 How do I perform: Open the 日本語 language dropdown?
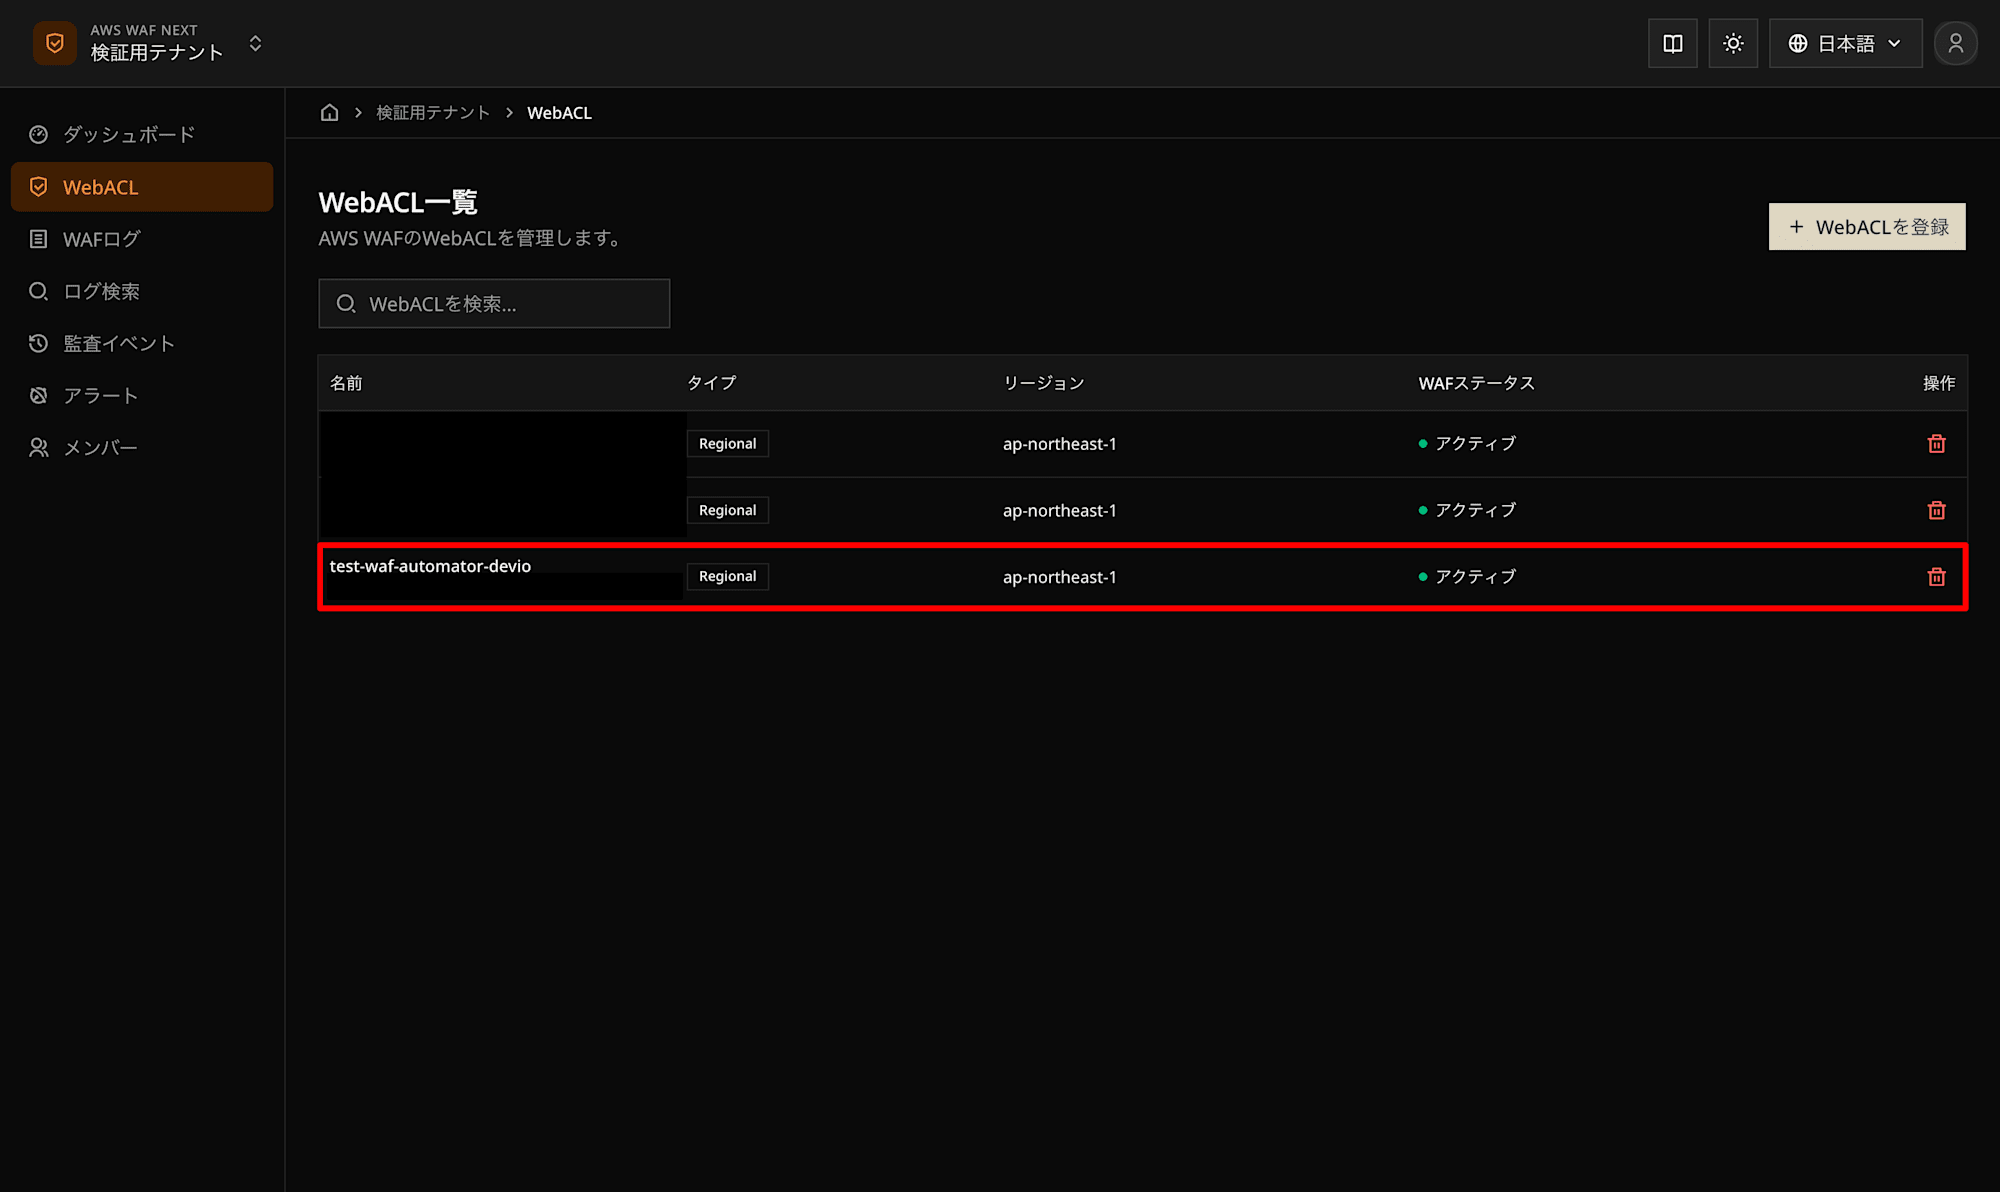1845,43
